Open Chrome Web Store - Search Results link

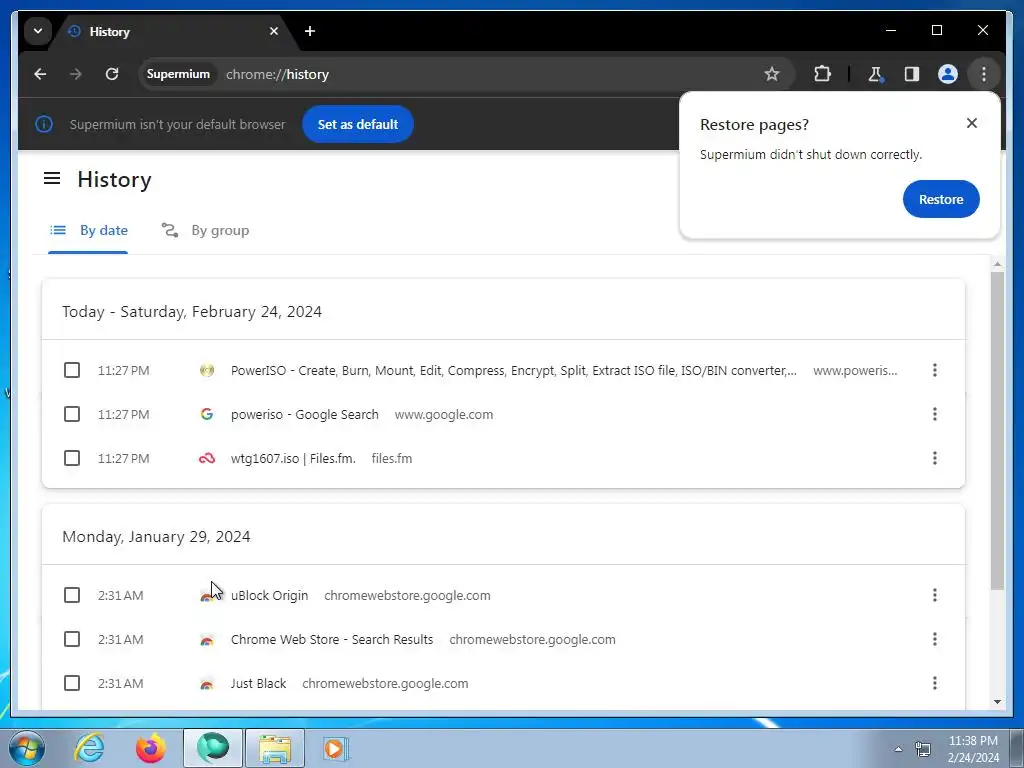click(x=332, y=639)
